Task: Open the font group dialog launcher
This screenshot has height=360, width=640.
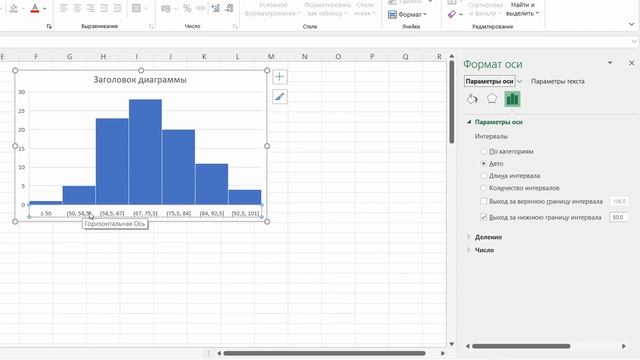Action: point(49,27)
